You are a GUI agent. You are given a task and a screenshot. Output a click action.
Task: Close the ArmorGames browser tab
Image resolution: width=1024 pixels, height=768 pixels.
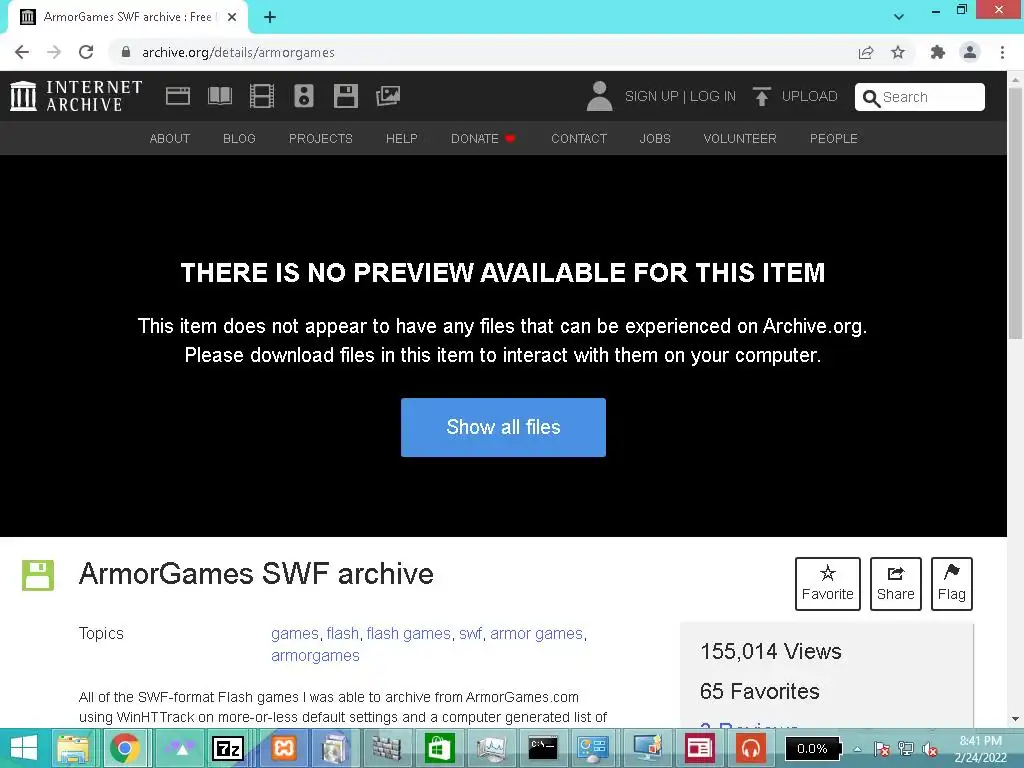(x=232, y=18)
